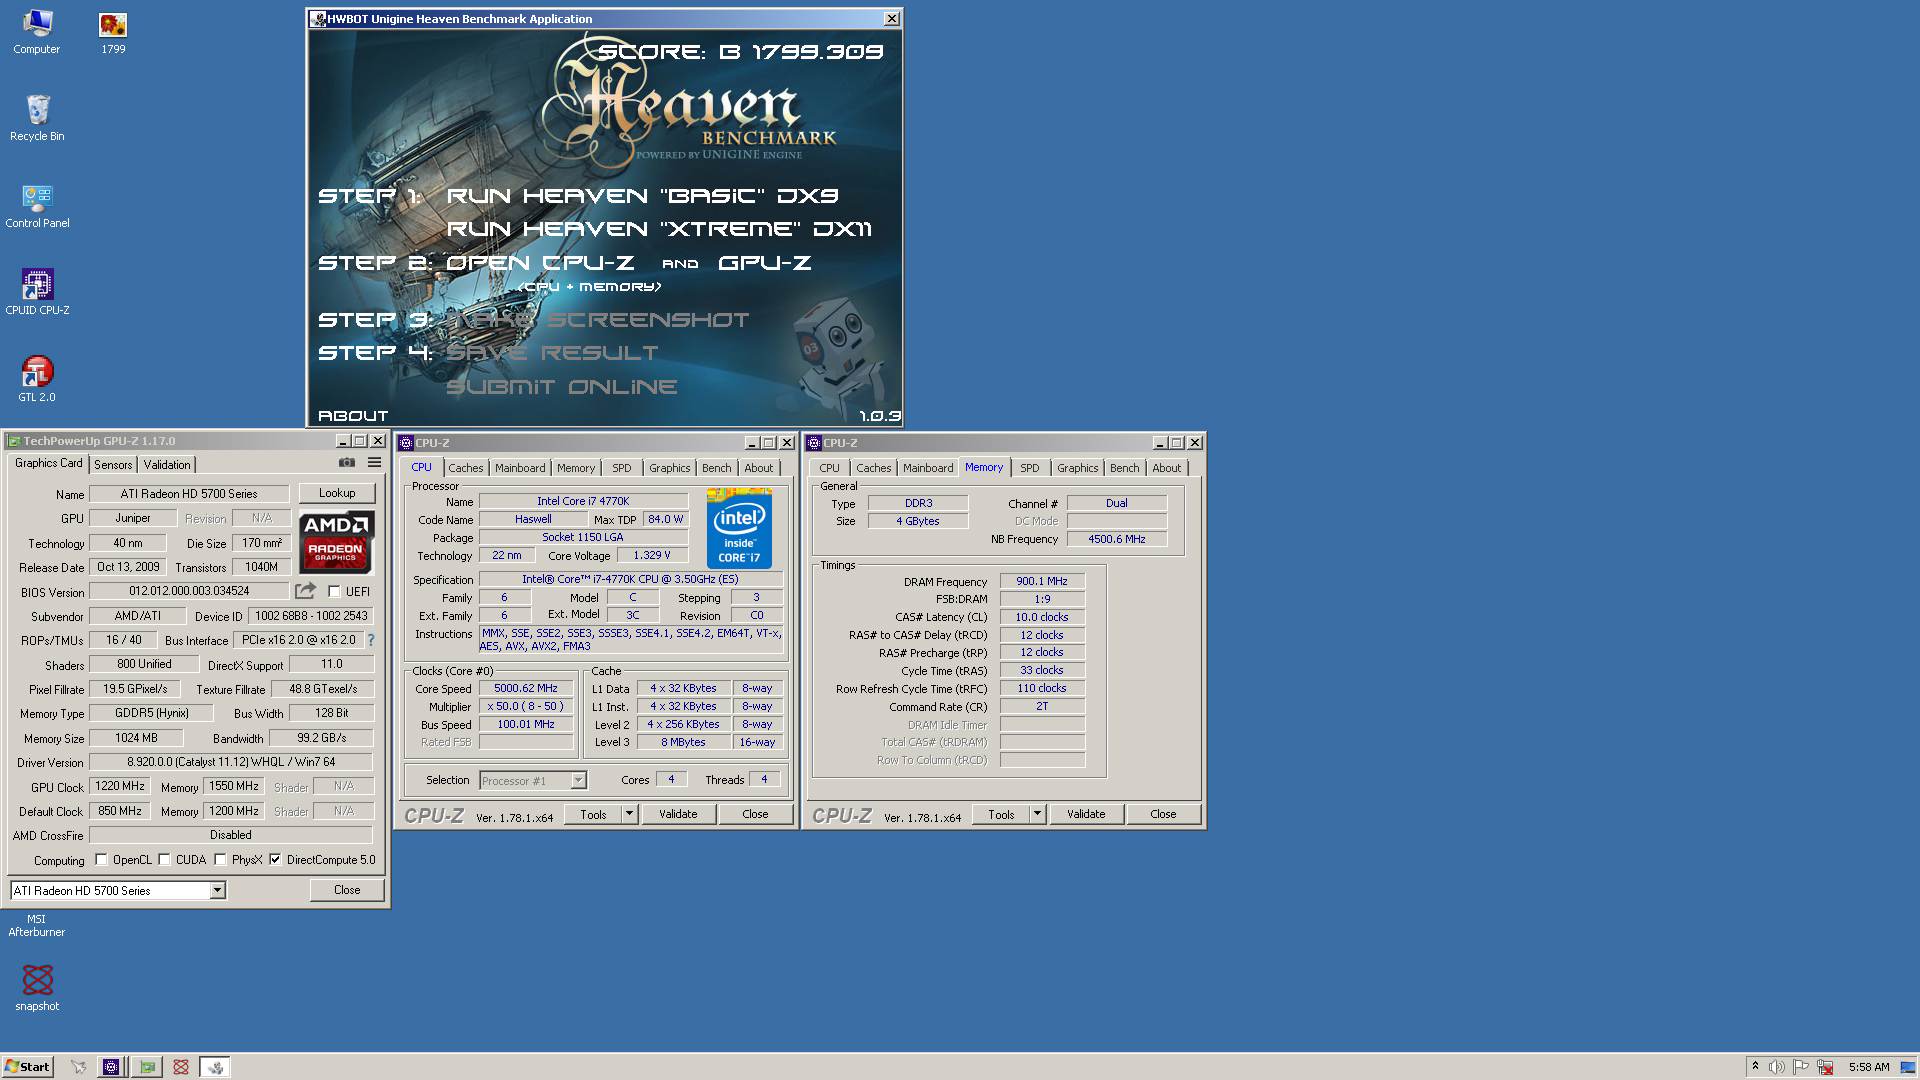Open Tools dropdown arrow in CPU window
Screen dimensions: 1920x1080
click(x=629, y=814)
